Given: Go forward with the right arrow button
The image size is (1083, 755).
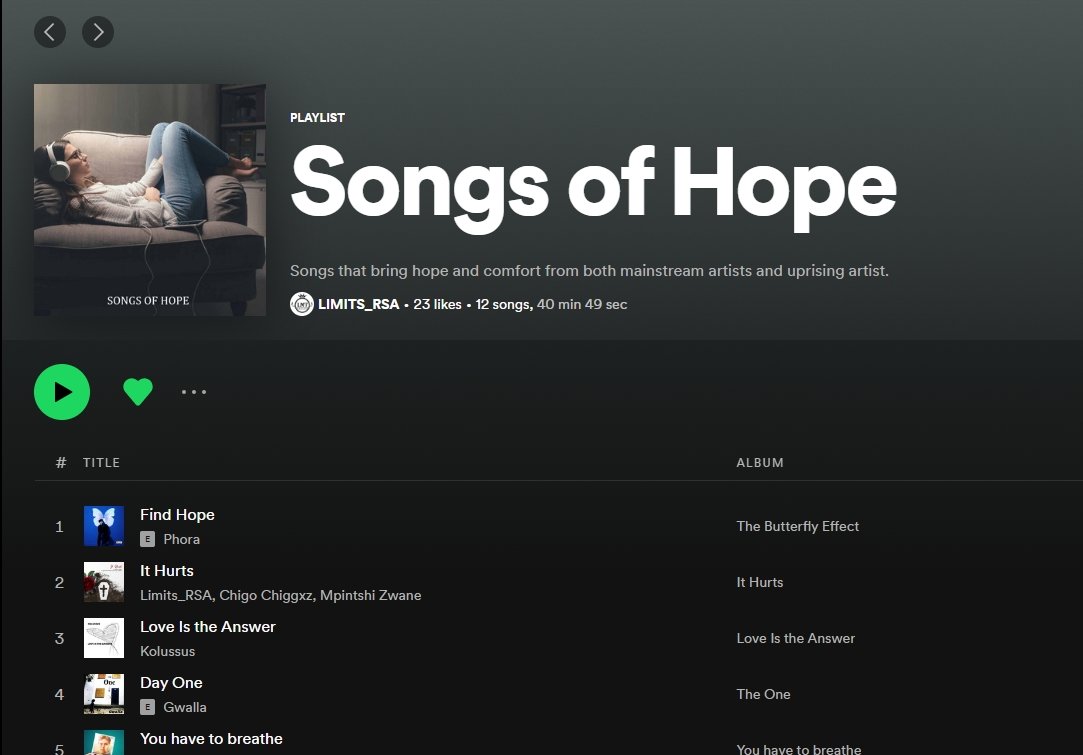Looking at the screenshot, I should pos(98,32).
